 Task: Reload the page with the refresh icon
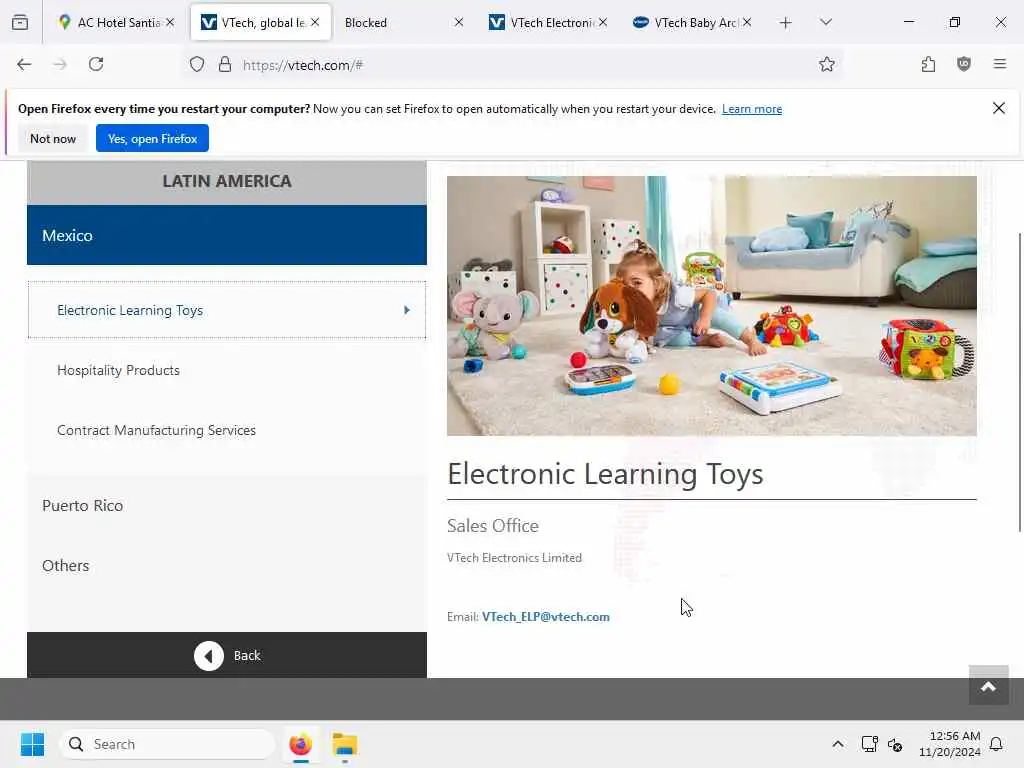[96, 64]
